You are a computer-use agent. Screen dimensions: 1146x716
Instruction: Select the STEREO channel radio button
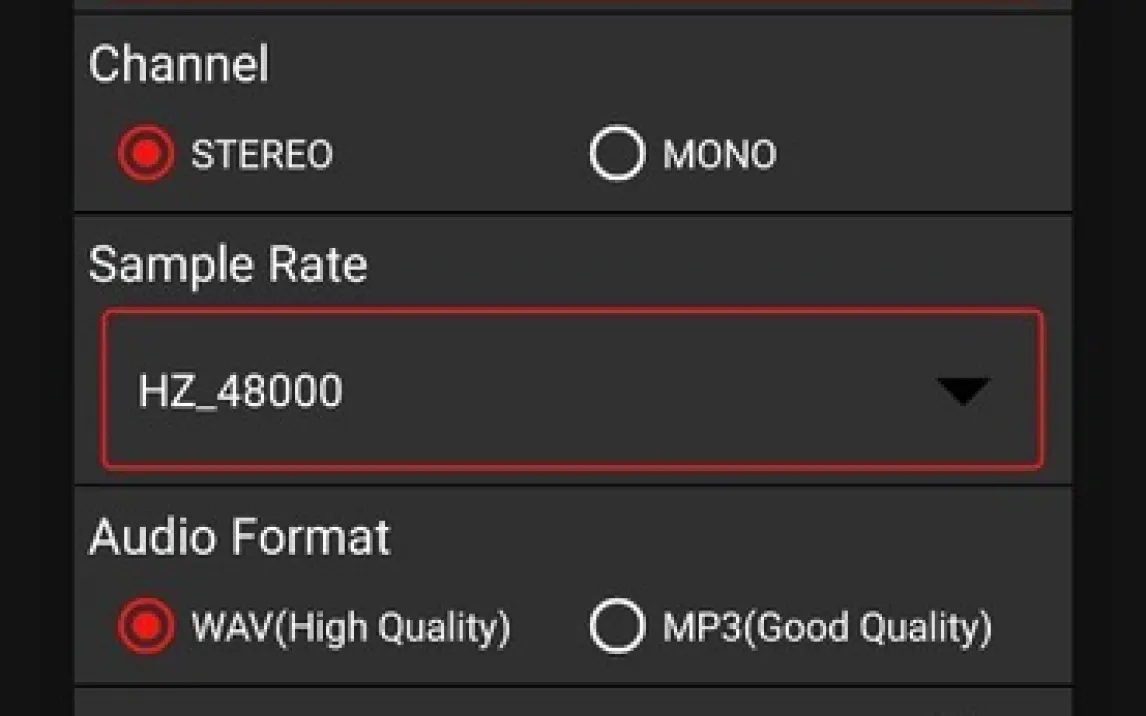(146, 155)
